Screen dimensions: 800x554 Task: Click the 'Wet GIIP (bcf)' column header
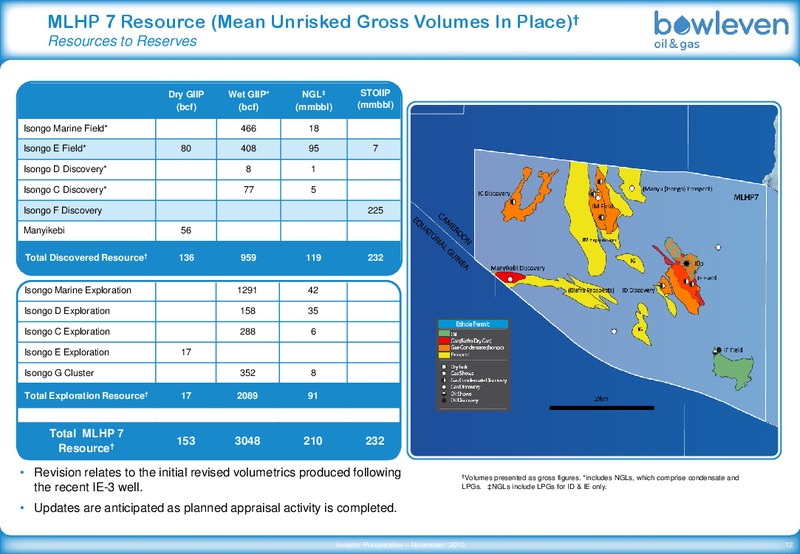(248, 100)
